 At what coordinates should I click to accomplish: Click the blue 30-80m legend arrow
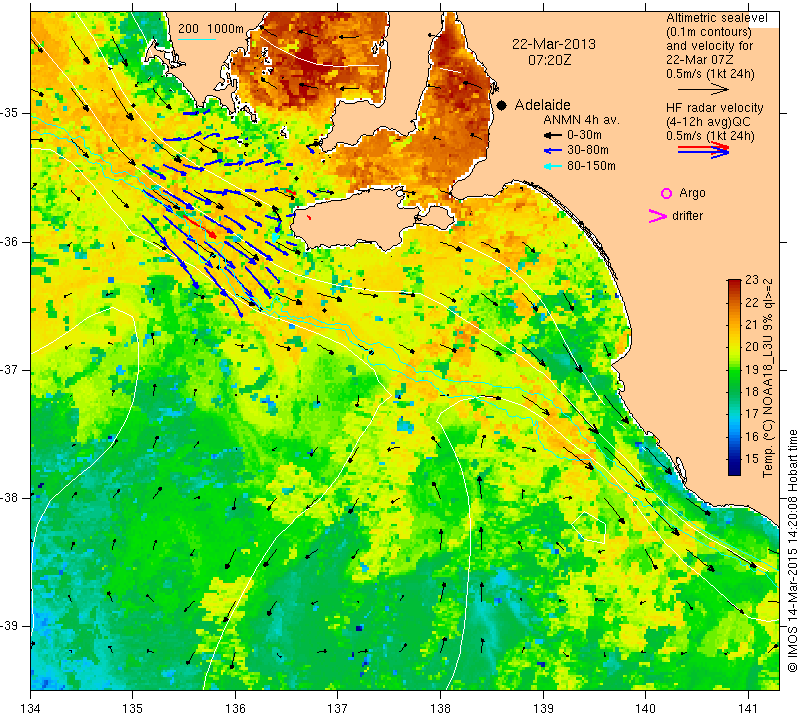pyautogui.click(x=553, y=151)
